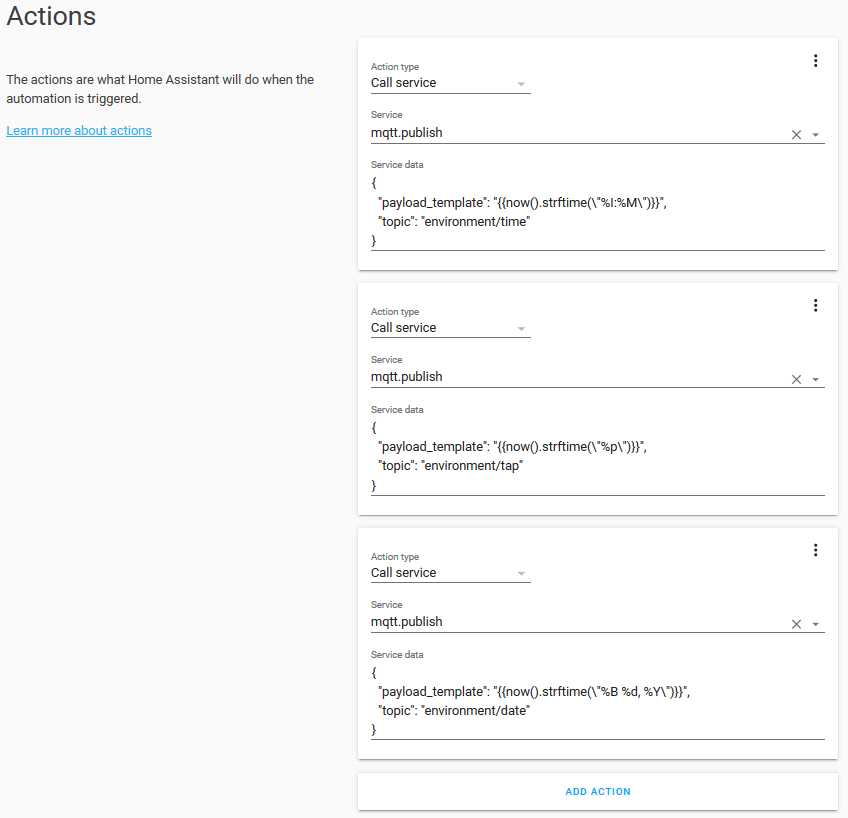
Task: Clear the service field in the third action
Action: point(797,624)
